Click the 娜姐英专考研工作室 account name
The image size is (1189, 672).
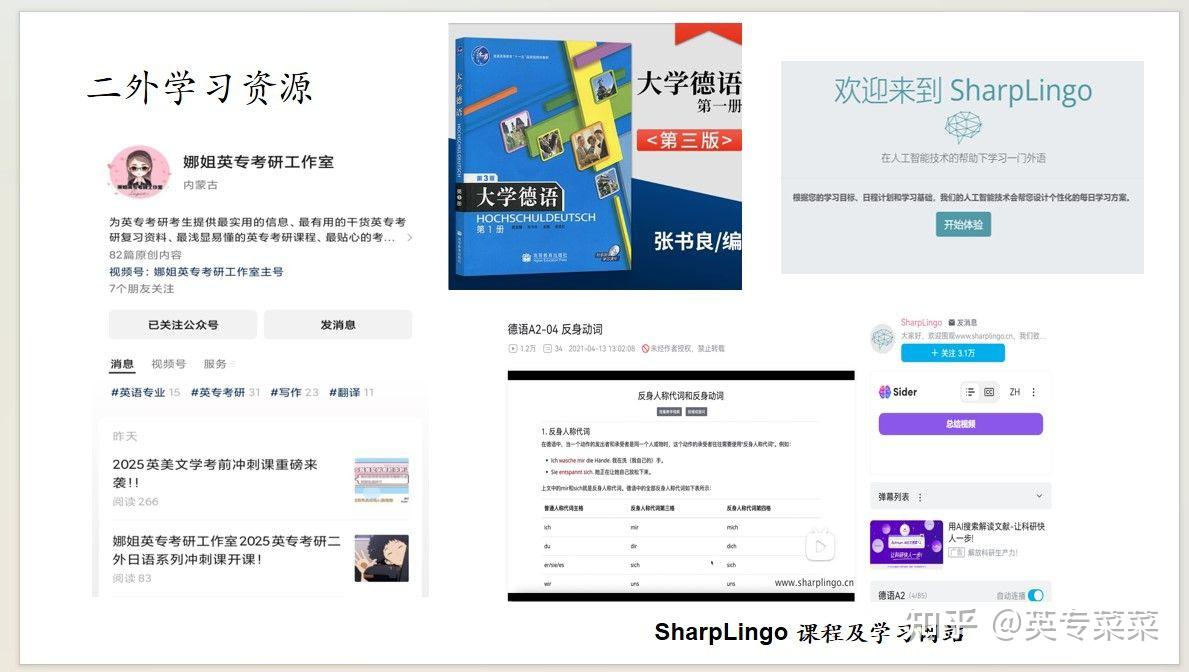pos(258,162)
